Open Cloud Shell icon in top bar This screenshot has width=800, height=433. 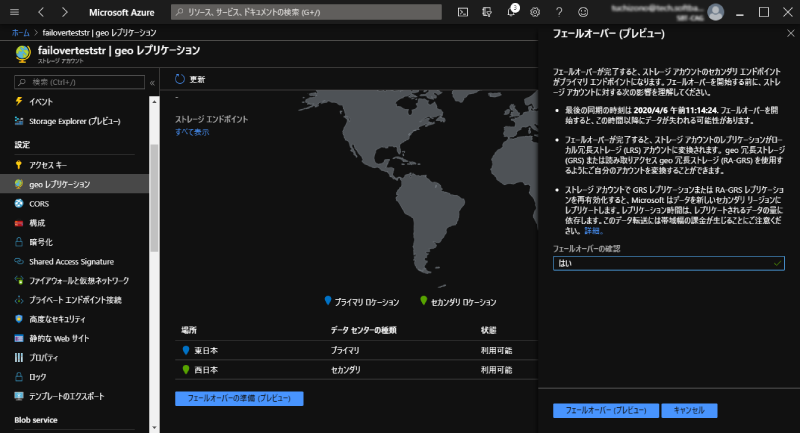click(x=463, y=12)
